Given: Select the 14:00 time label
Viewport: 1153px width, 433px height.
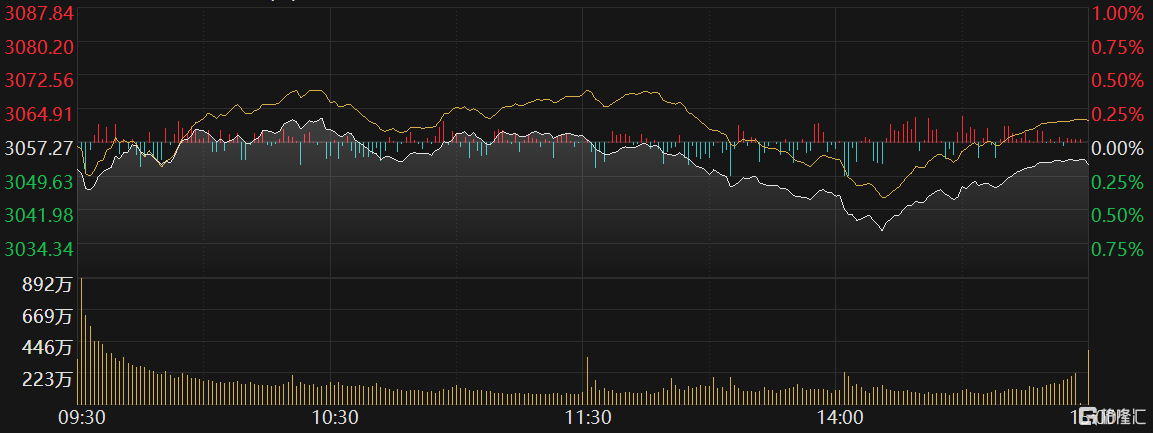Looking at the screenshot, I should [840, 417].
